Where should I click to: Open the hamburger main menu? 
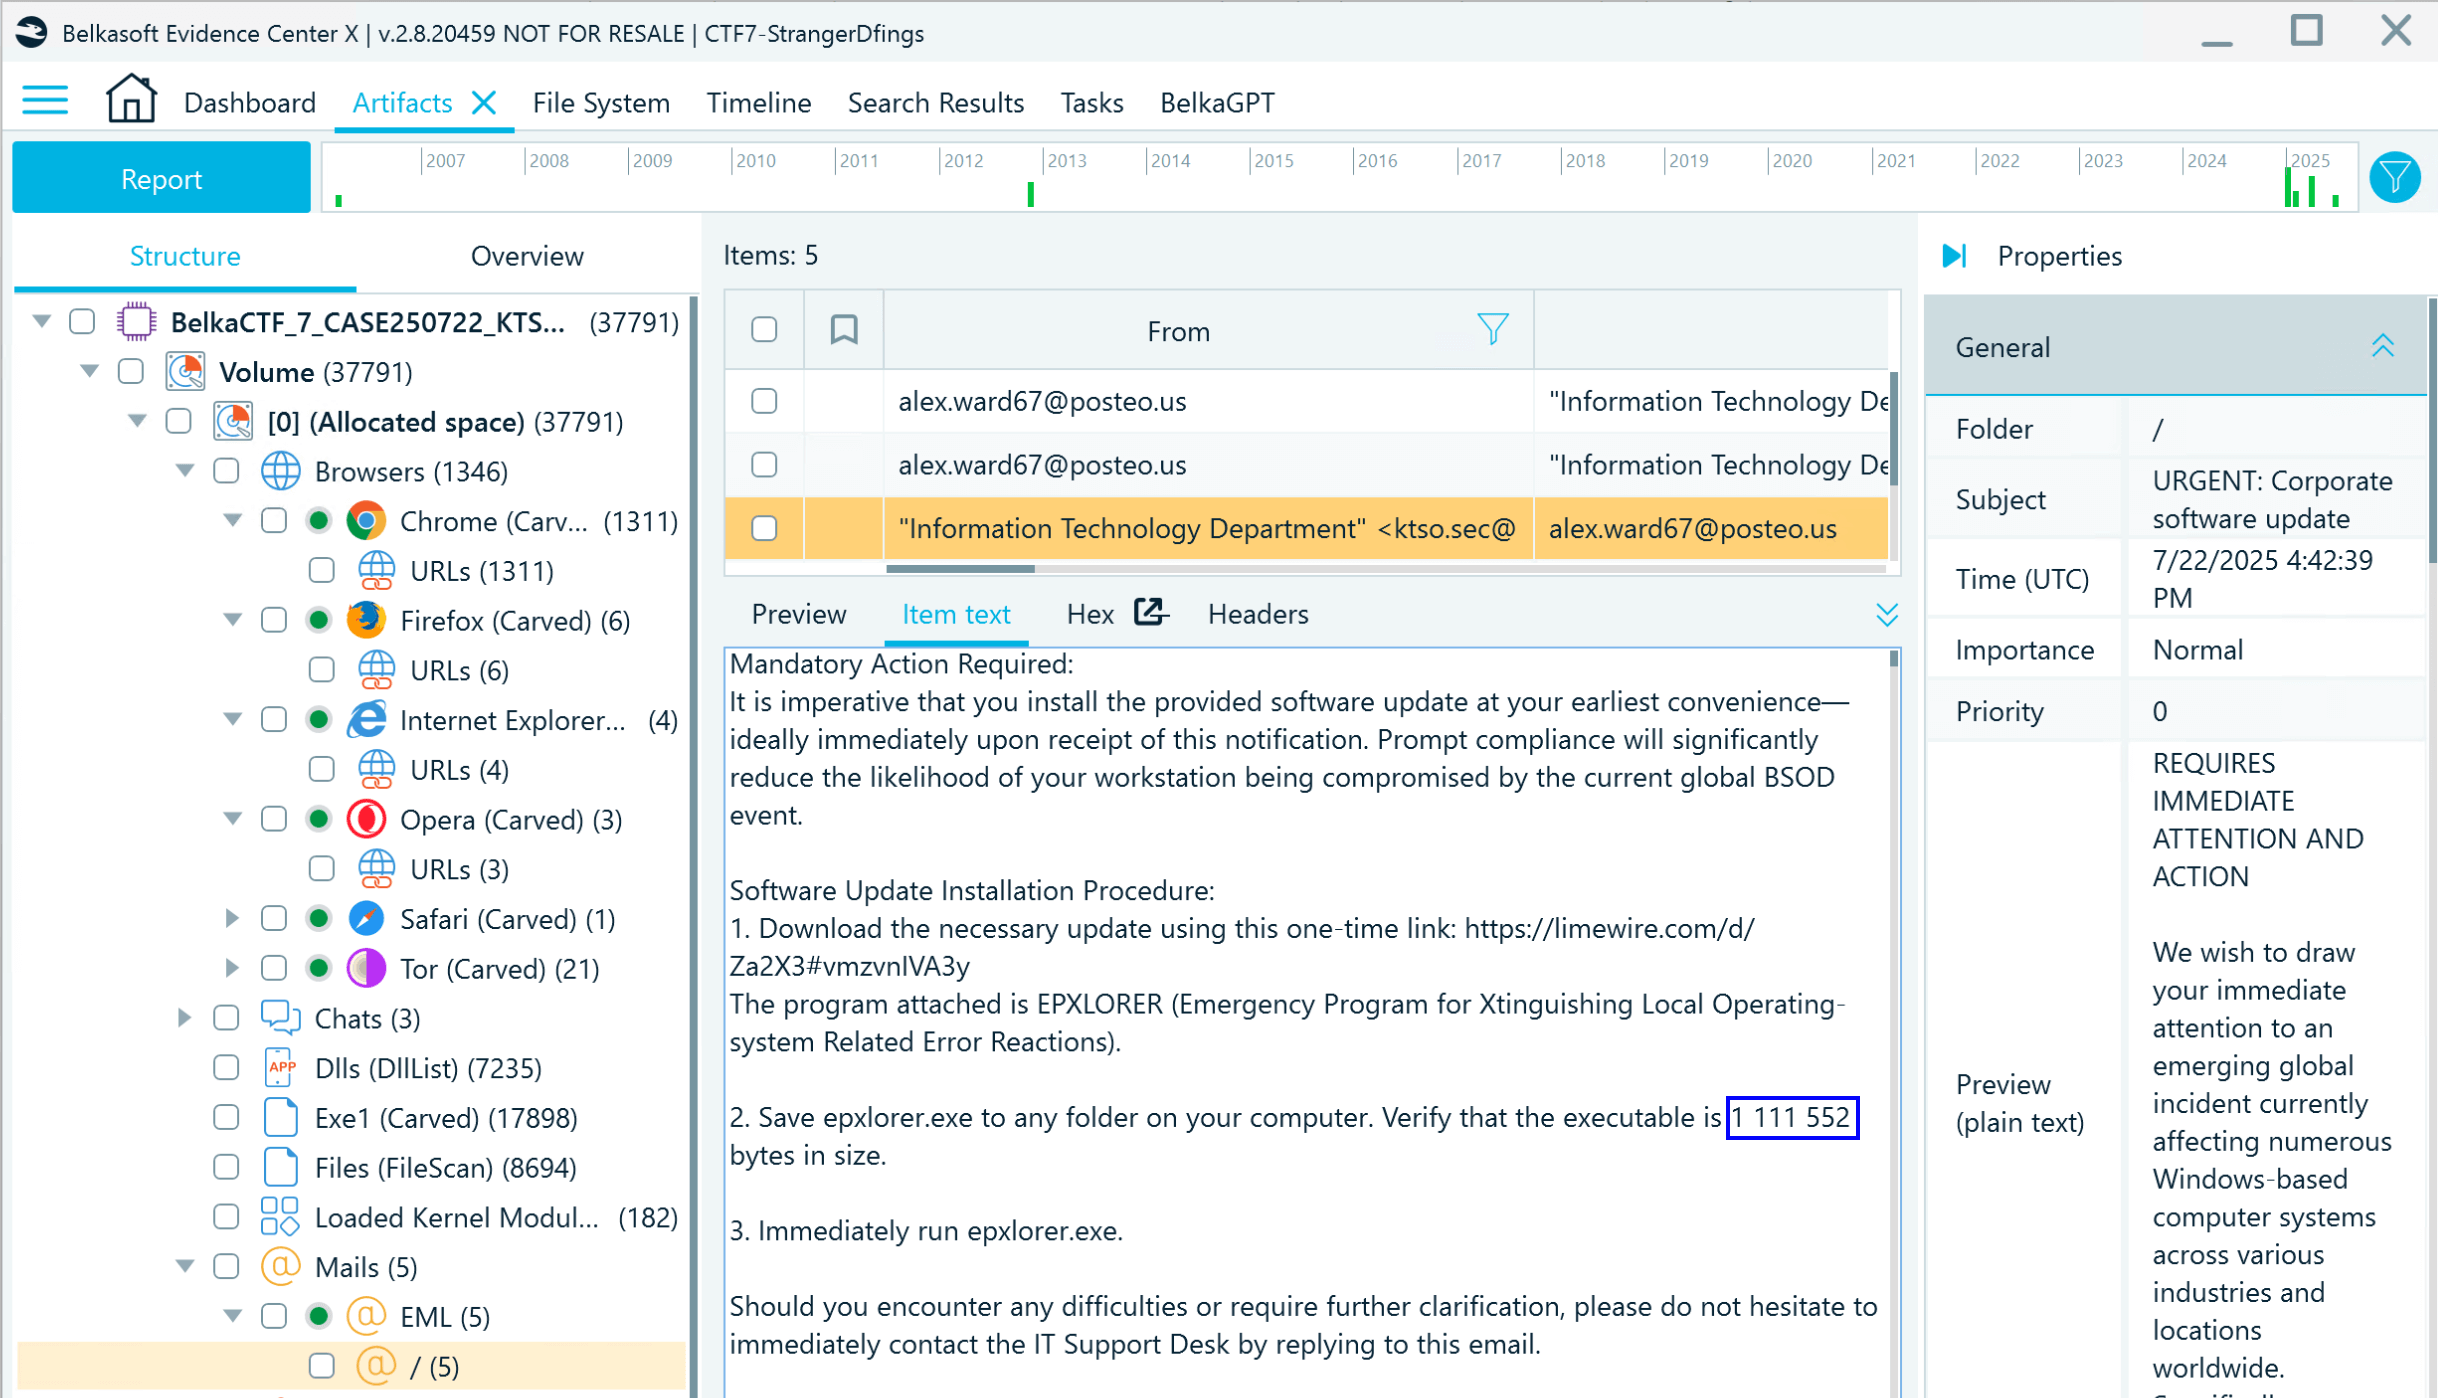point(45,101)
